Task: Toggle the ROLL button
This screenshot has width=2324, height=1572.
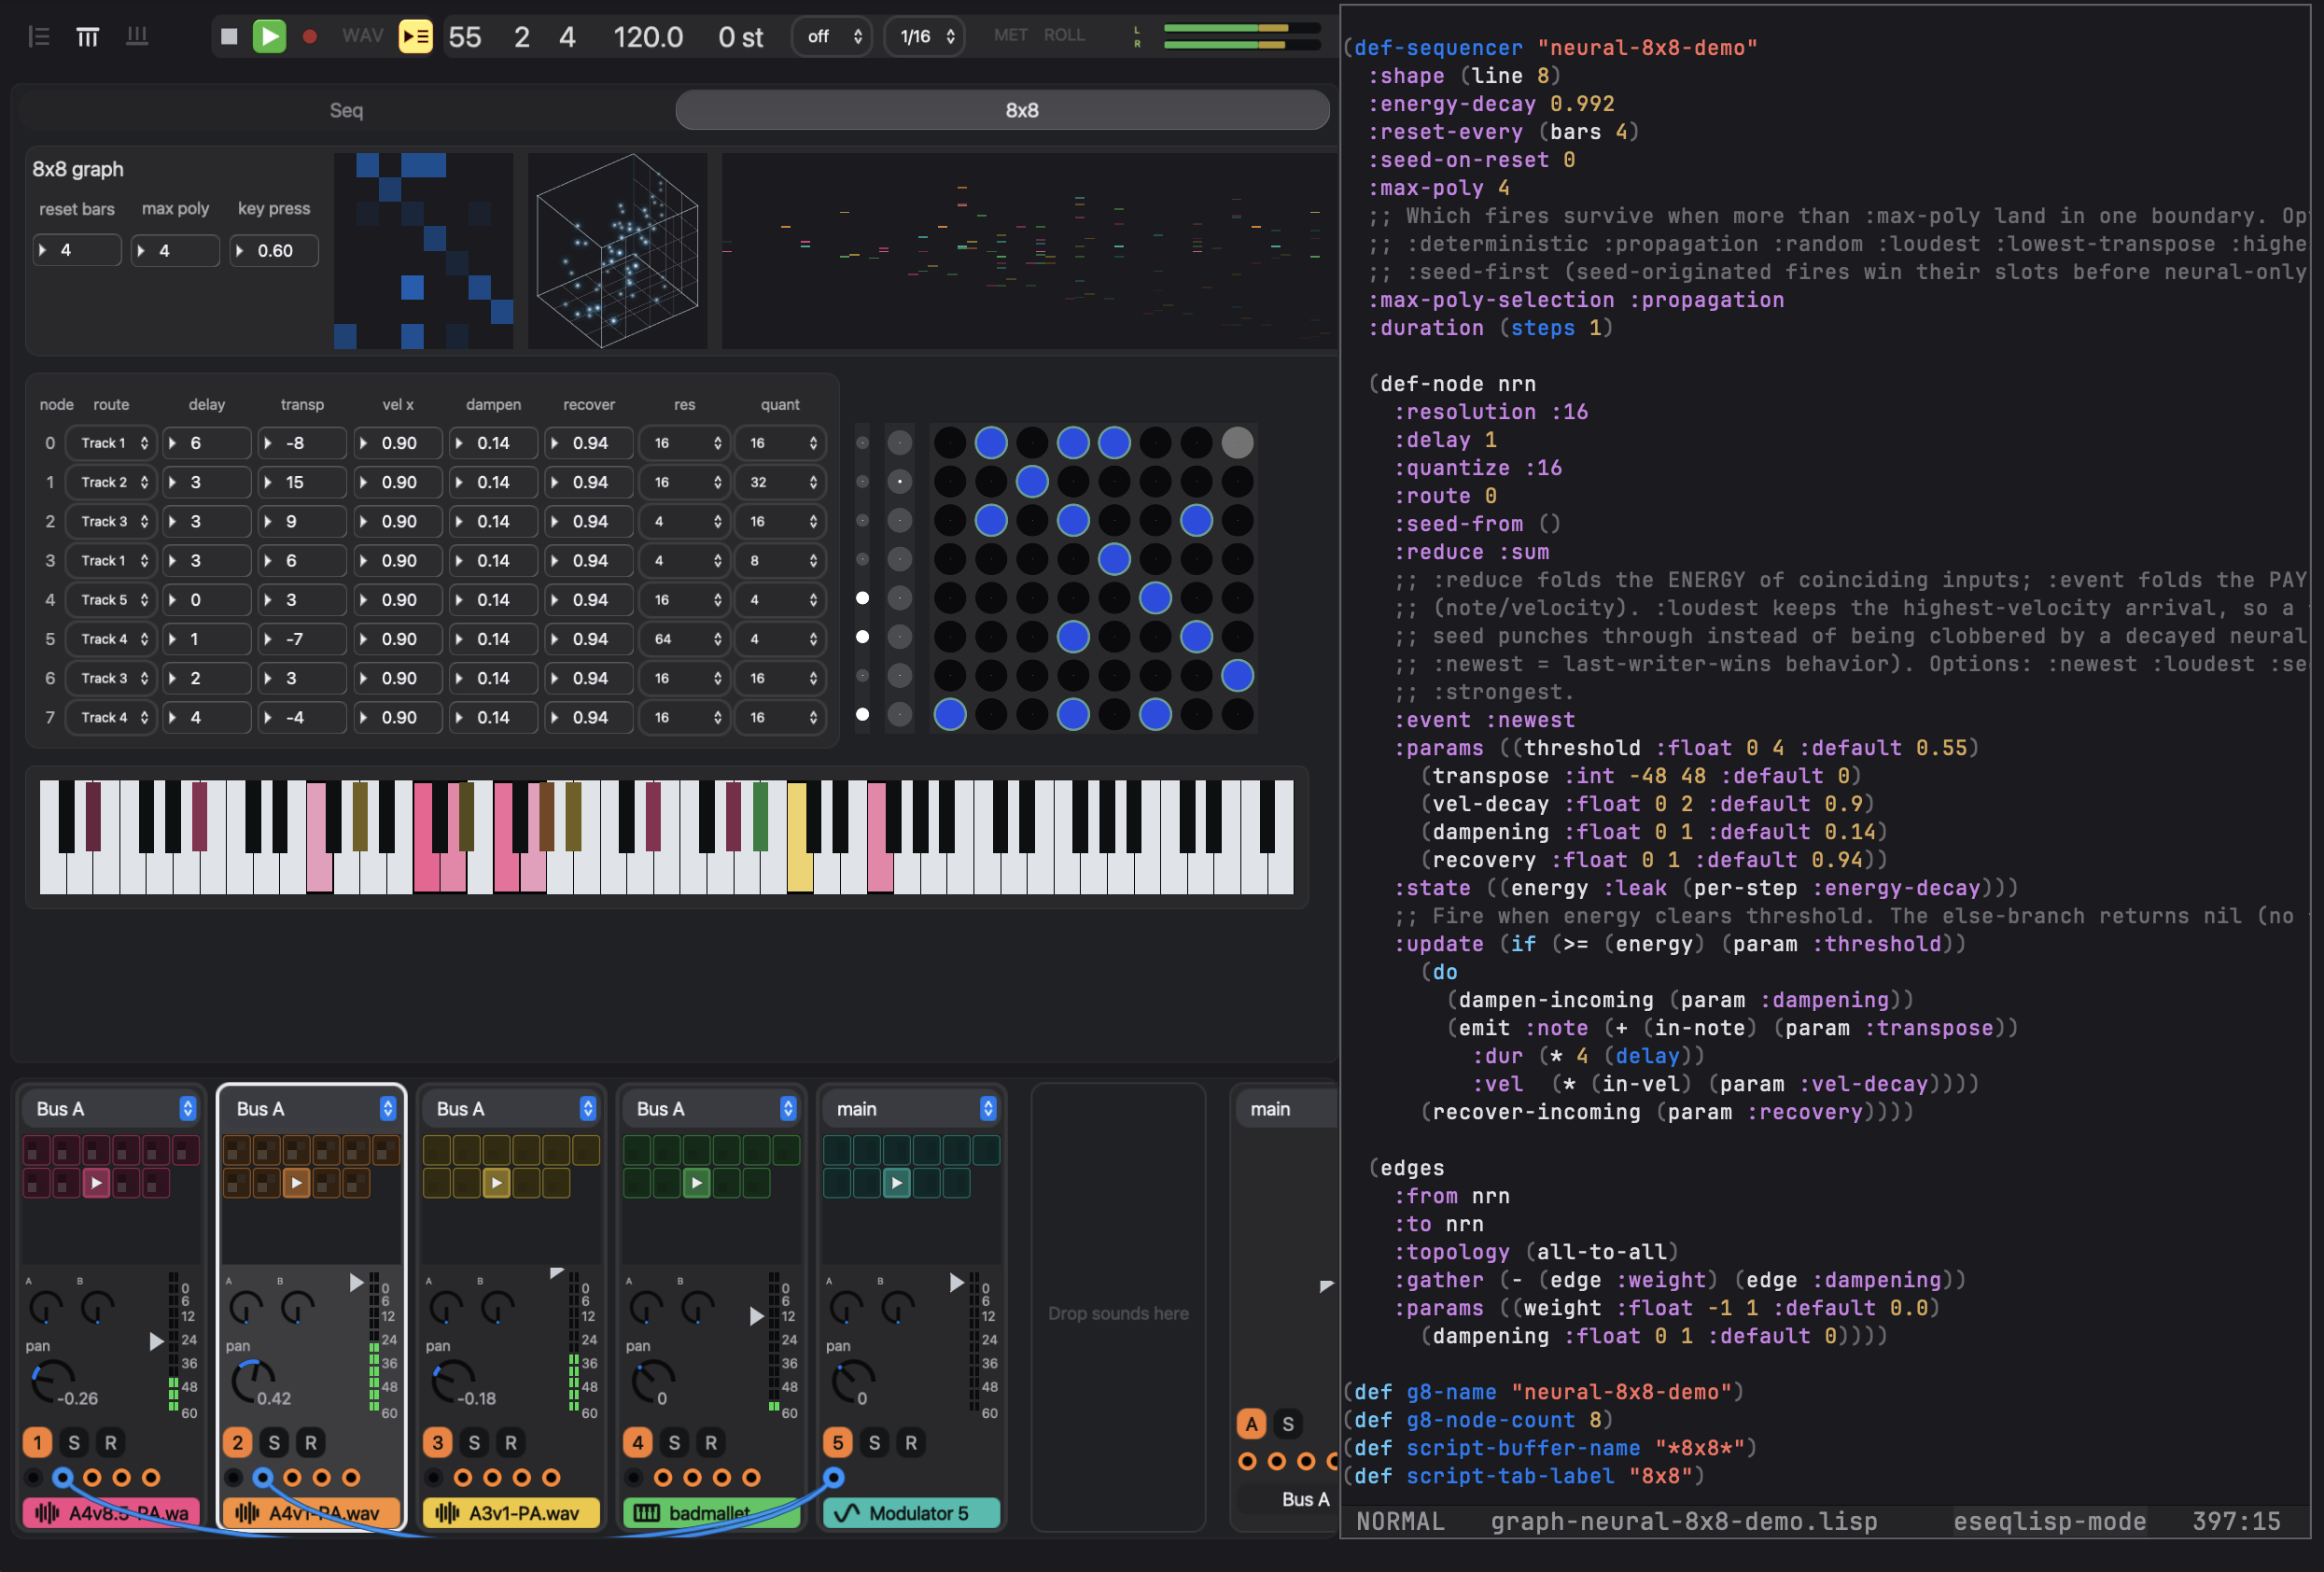Action: 1064,35
